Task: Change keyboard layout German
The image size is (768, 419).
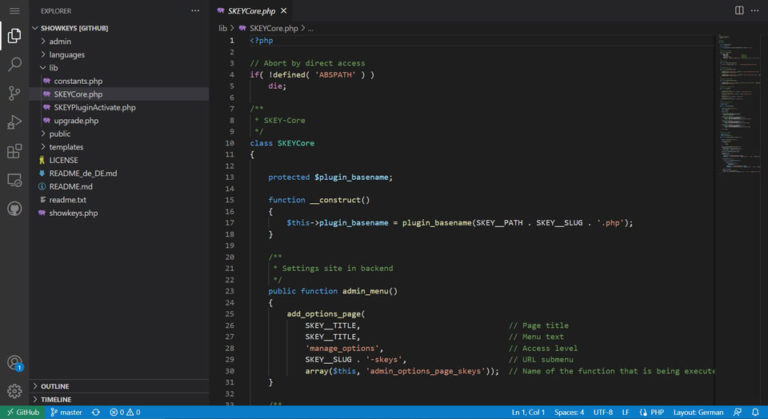Action: (x=698, y=412)
